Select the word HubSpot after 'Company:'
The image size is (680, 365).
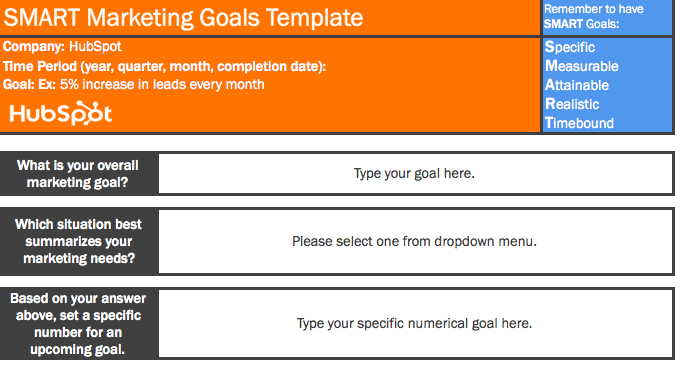[95, 46]
